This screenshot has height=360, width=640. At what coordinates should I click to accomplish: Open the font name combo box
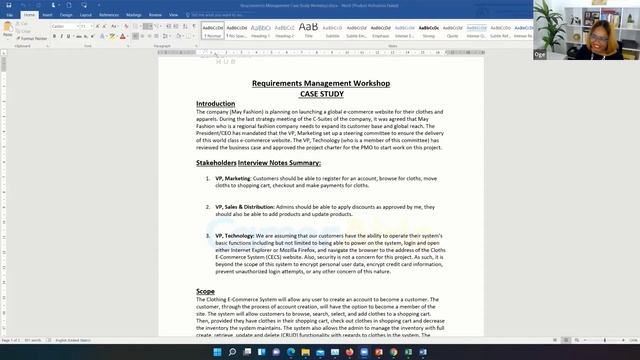point(65,26)
